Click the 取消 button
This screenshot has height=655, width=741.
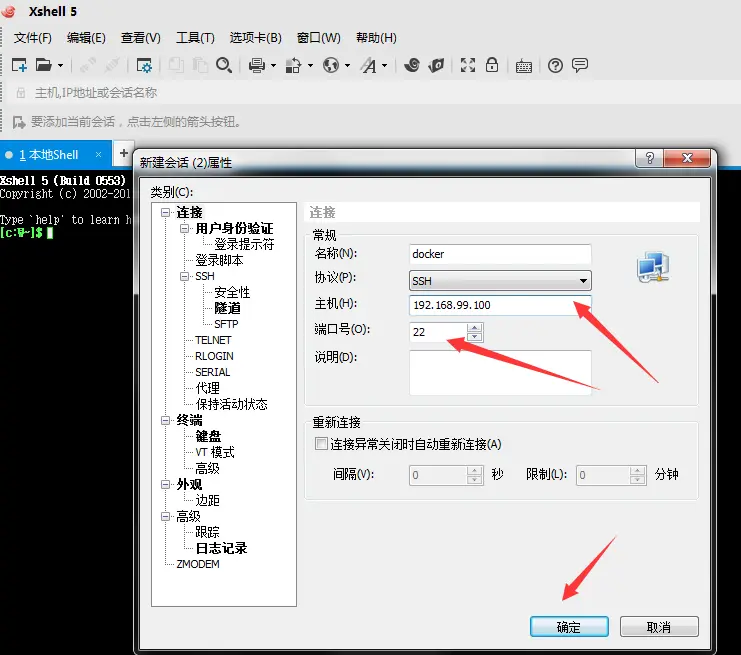click(659, 627)
